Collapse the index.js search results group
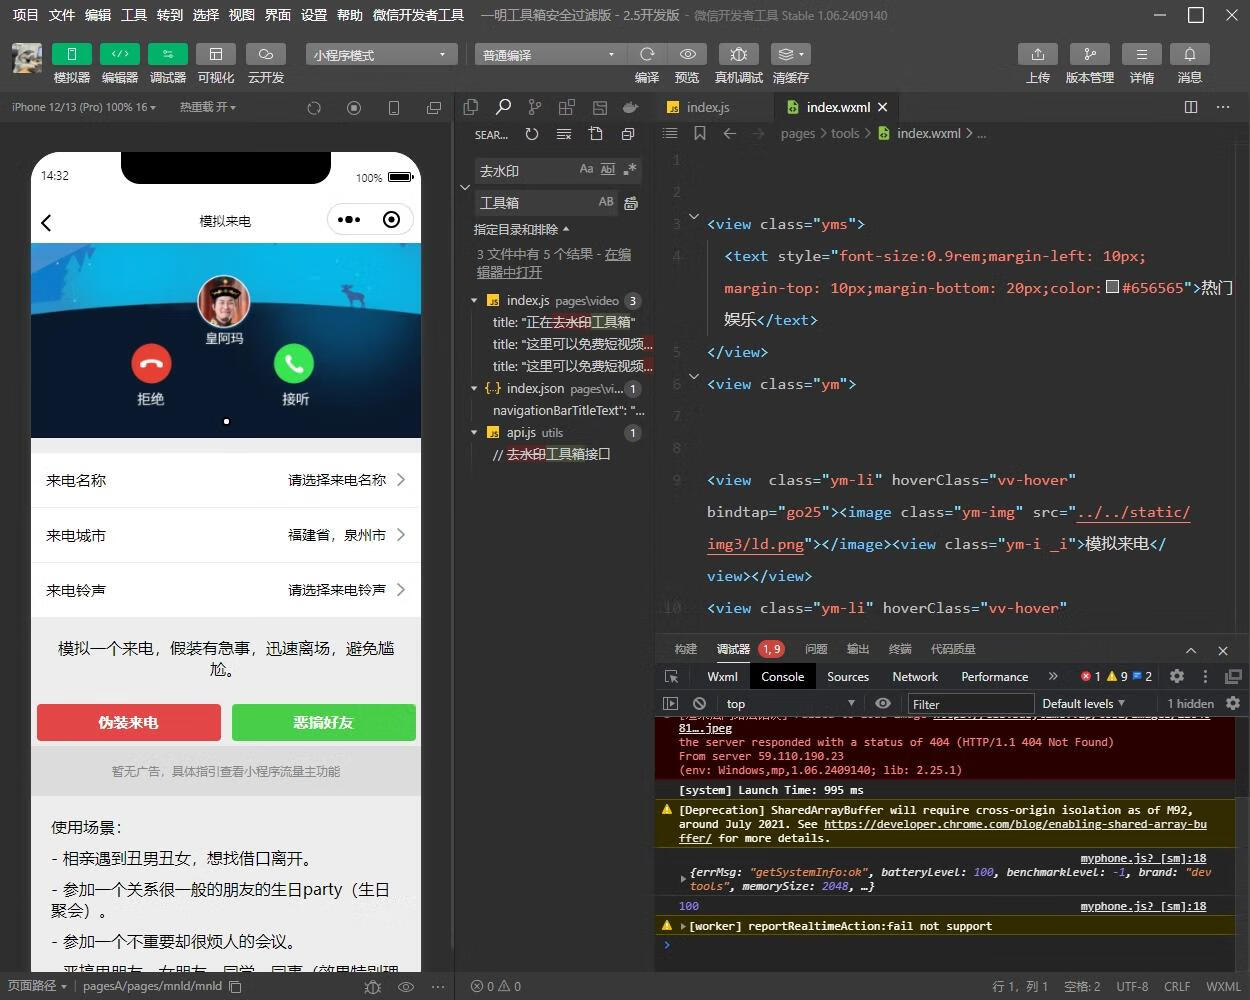 (474, 300)
